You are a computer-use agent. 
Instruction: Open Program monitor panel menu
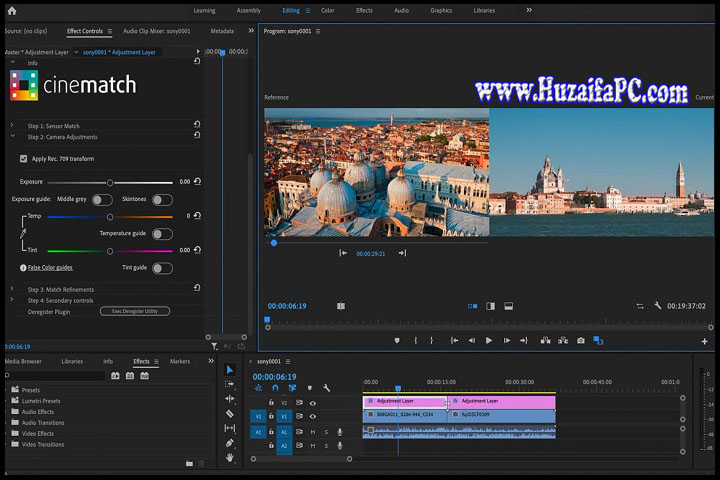coord(318,31)
